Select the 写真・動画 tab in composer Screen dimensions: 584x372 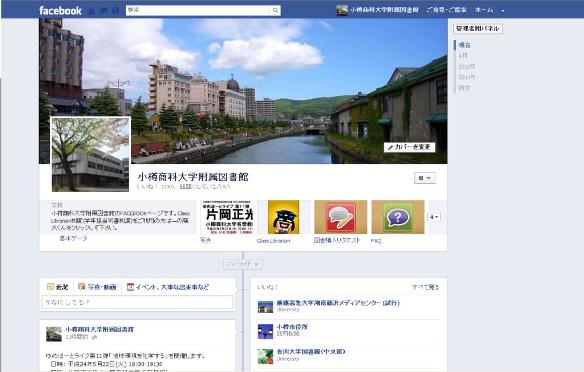pyautogui.click(x=98, y=287)
